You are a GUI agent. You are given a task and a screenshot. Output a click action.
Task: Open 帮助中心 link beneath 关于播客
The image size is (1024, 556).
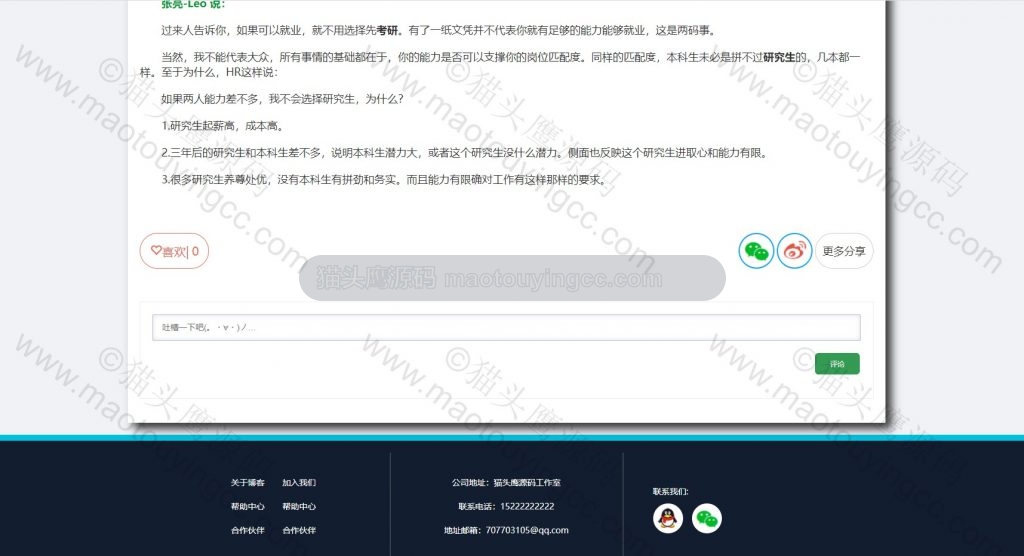248,506
